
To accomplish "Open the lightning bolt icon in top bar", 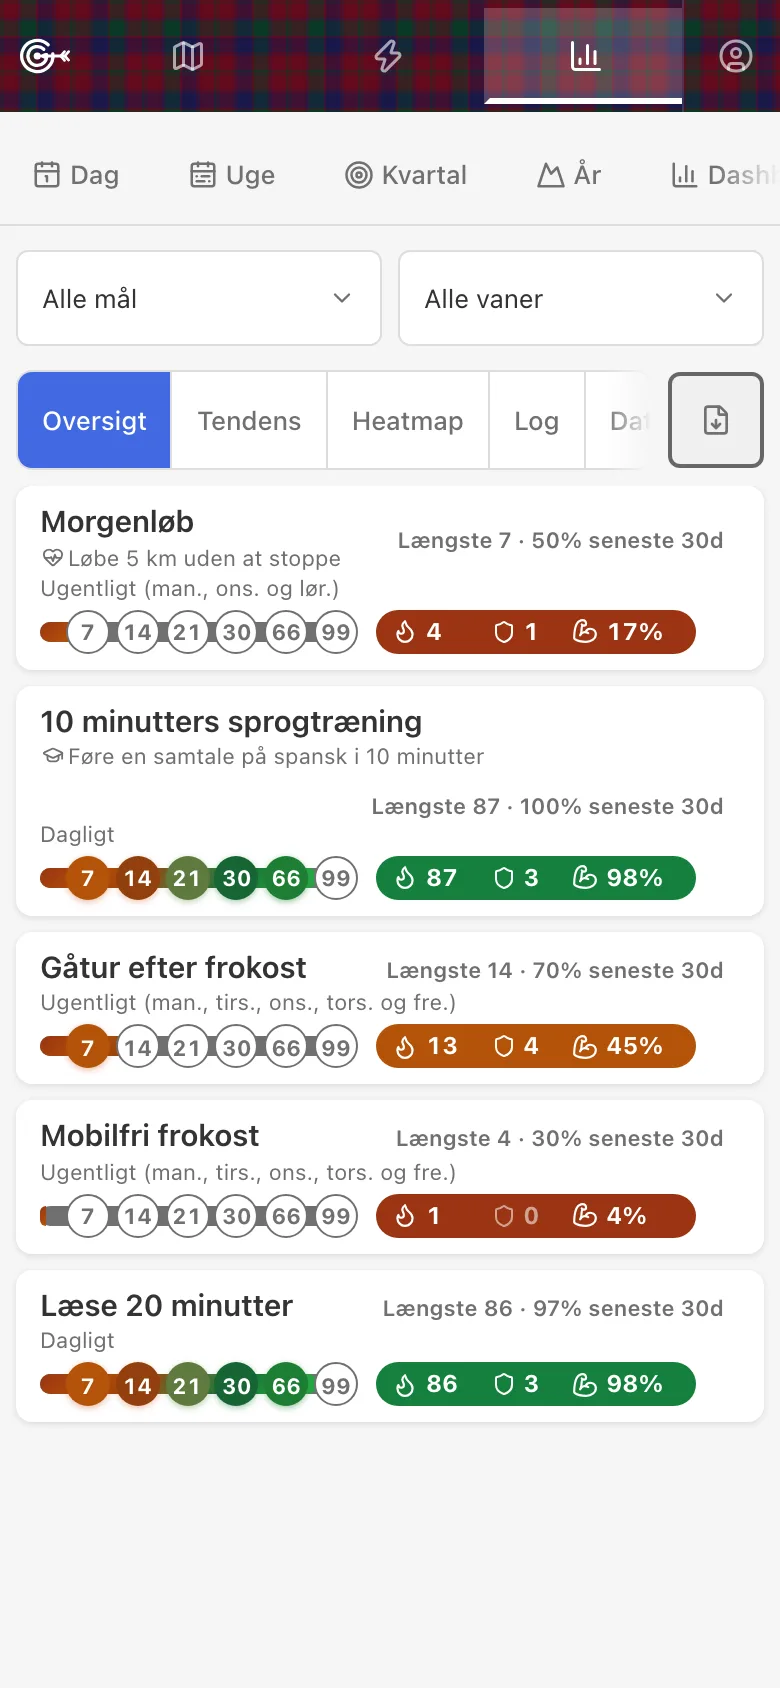I will click(388, 56).
